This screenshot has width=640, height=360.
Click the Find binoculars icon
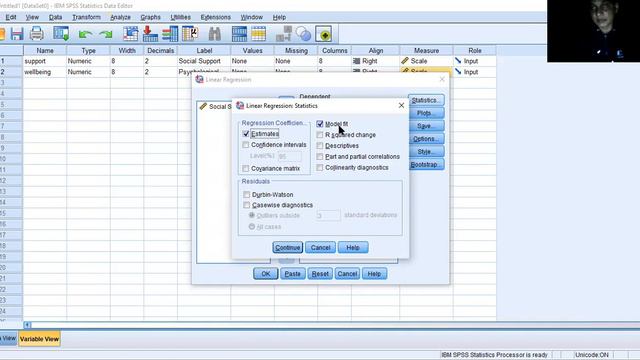215,34
